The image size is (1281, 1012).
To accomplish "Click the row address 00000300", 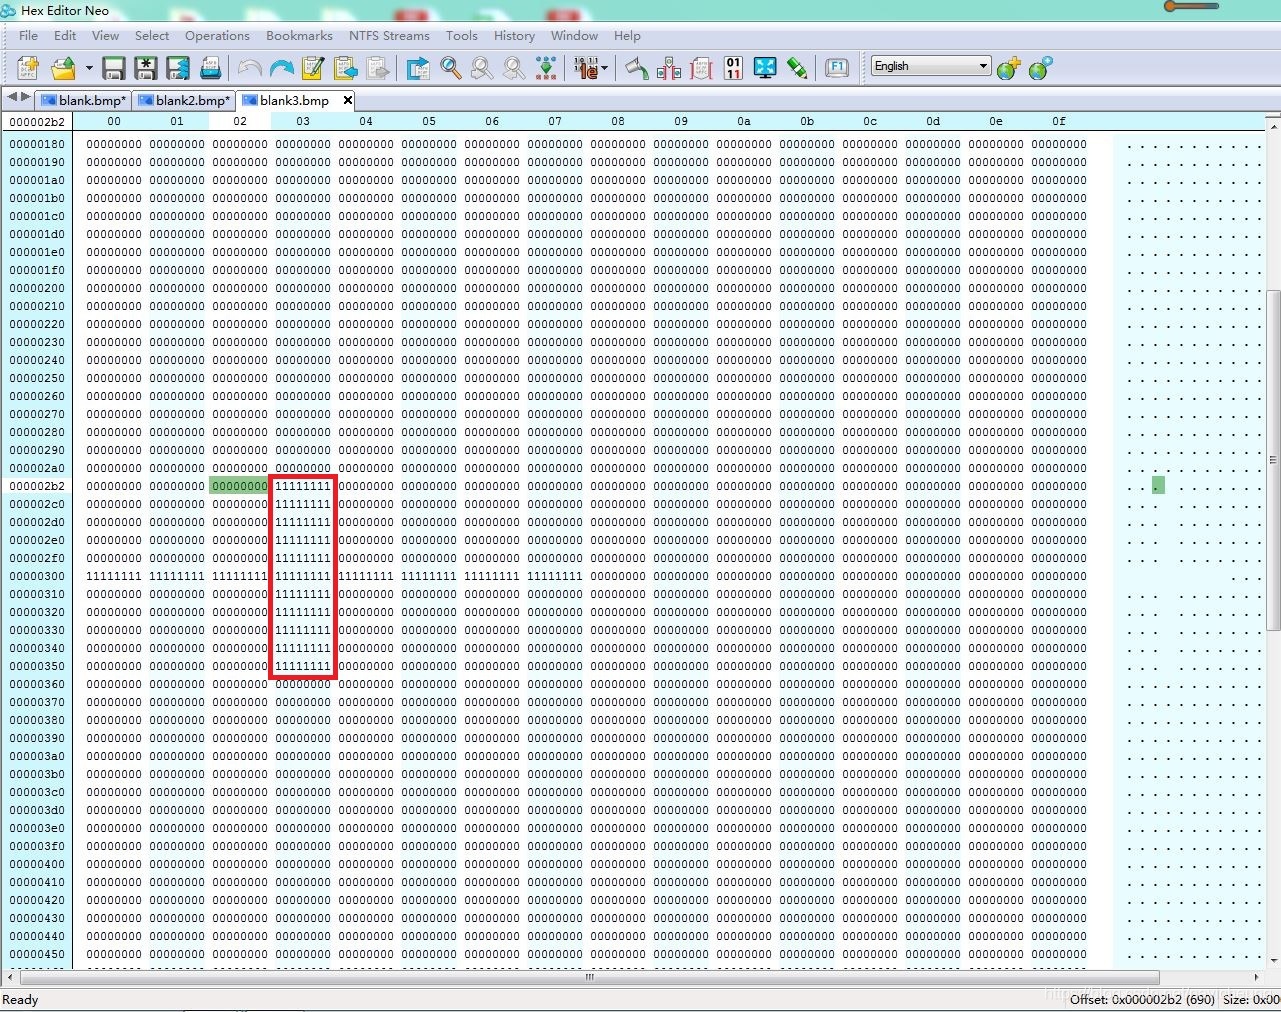I will click(37, 576).
